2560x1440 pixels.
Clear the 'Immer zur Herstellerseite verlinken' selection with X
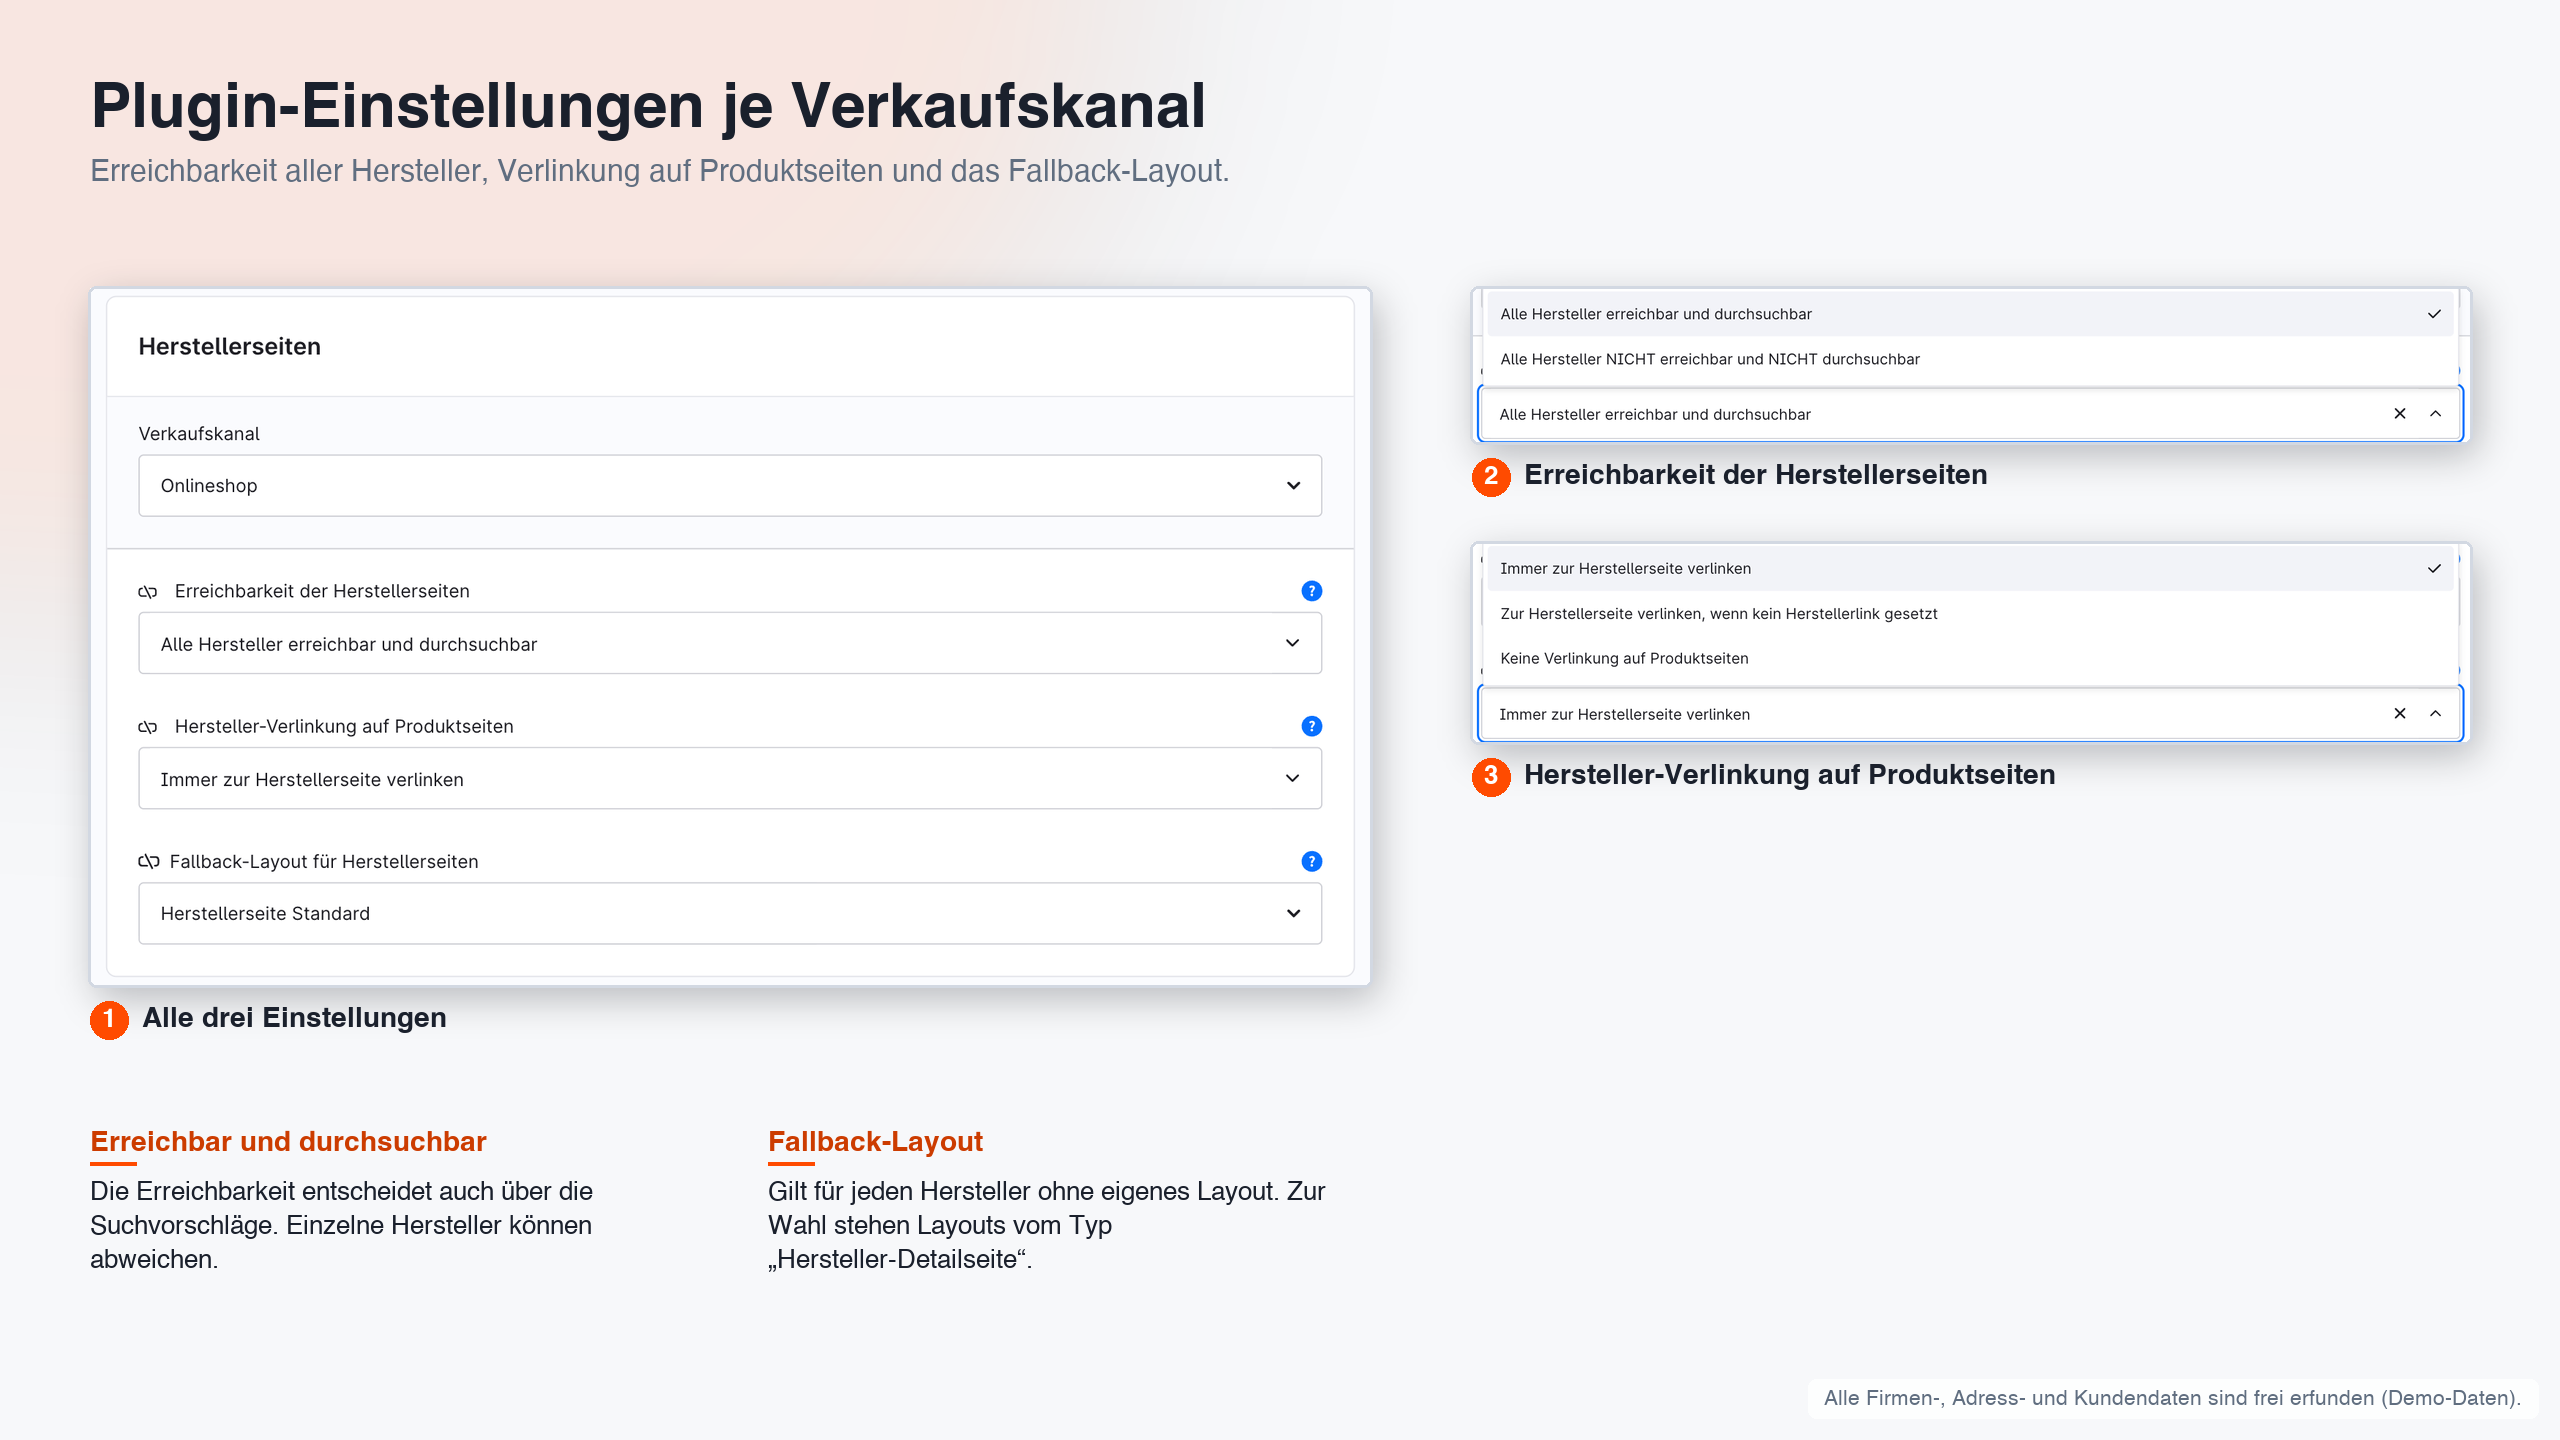point(2399,714)
